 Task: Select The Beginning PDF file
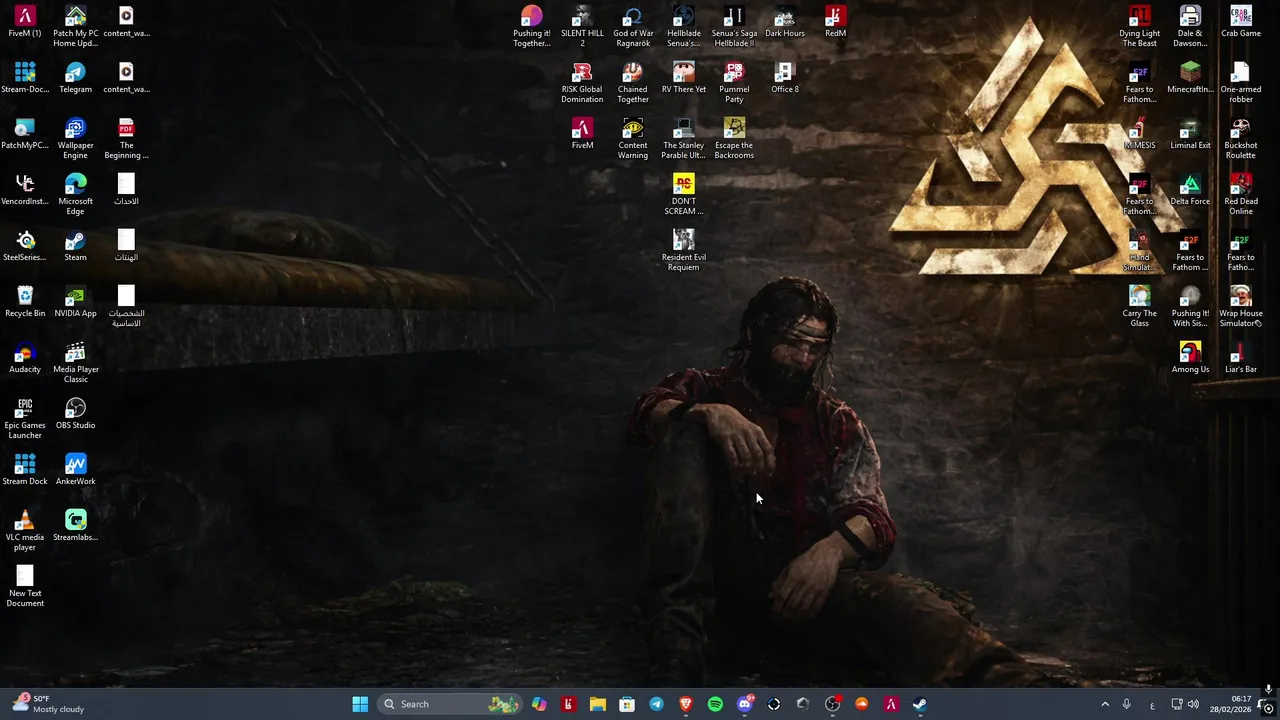[126, 140]
